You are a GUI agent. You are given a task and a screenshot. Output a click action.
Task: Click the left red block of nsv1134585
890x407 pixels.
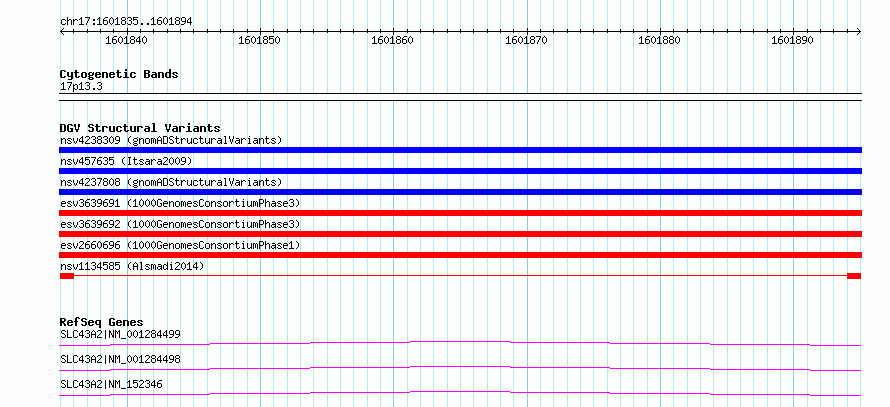point(66,276)
